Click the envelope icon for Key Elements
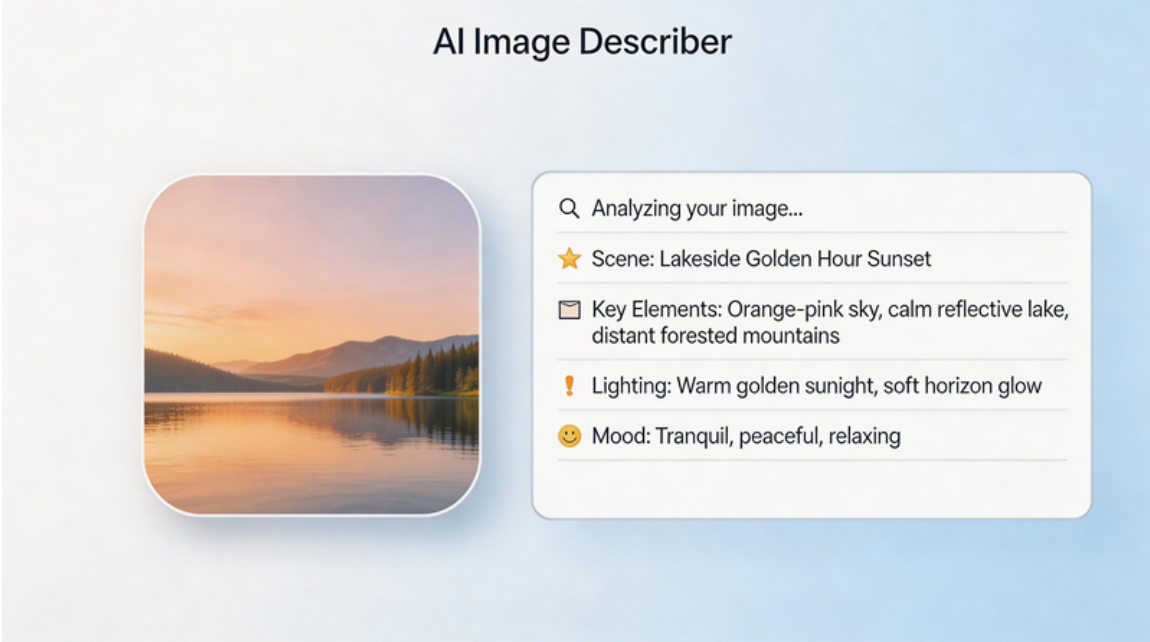Screen dimensions: 1150x642 (x=569, y=310)
